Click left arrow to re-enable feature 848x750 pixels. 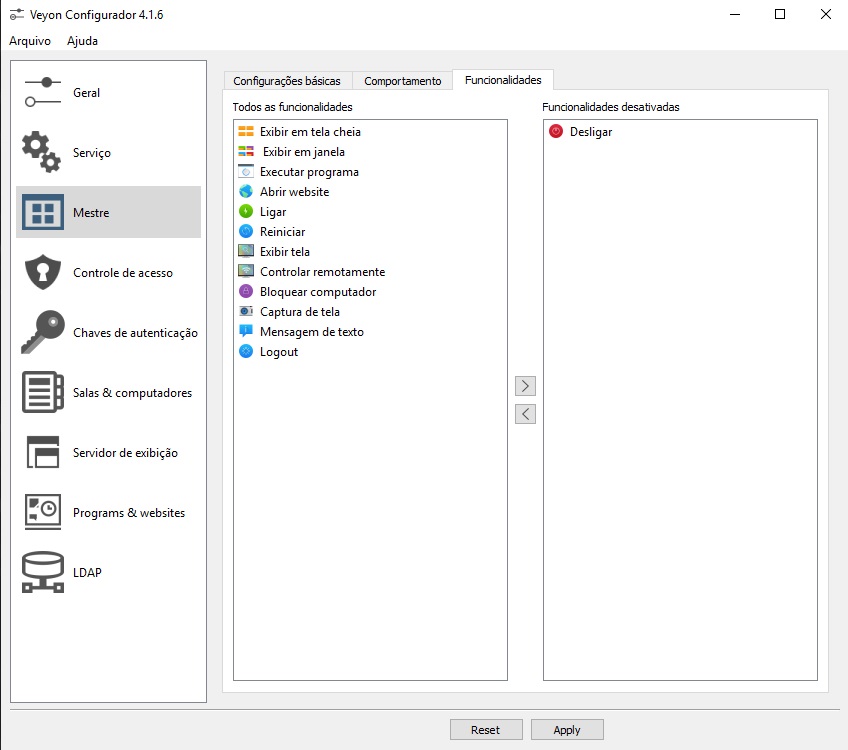[x=525, y=414]
